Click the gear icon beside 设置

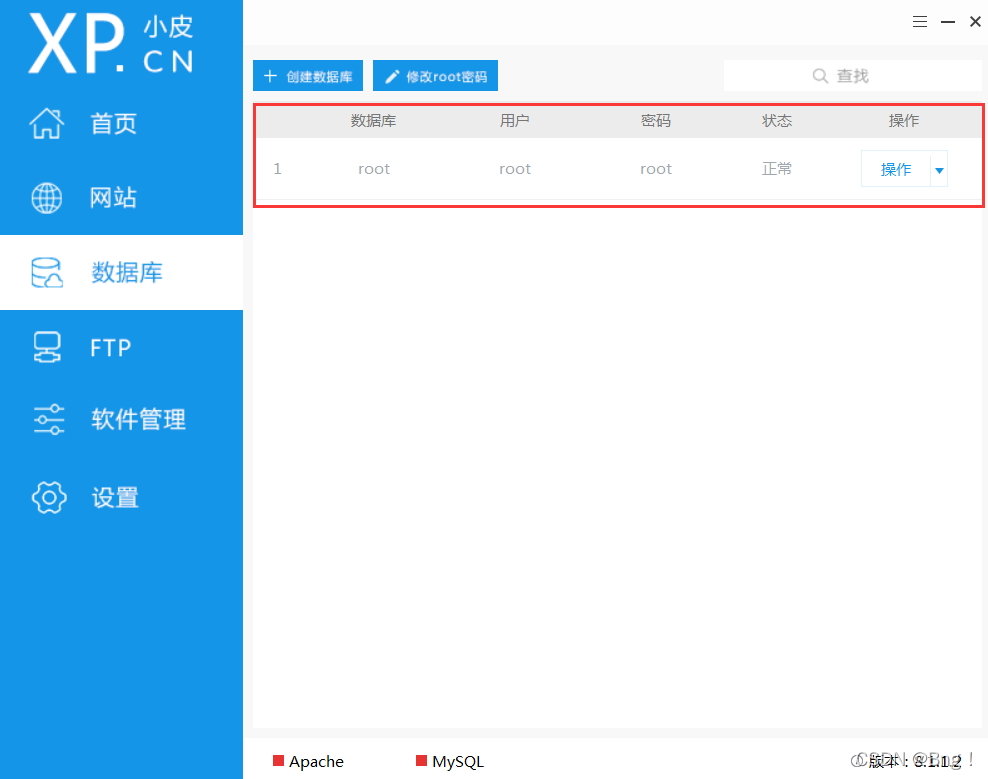pyautogui.click(x=49, y=497)
